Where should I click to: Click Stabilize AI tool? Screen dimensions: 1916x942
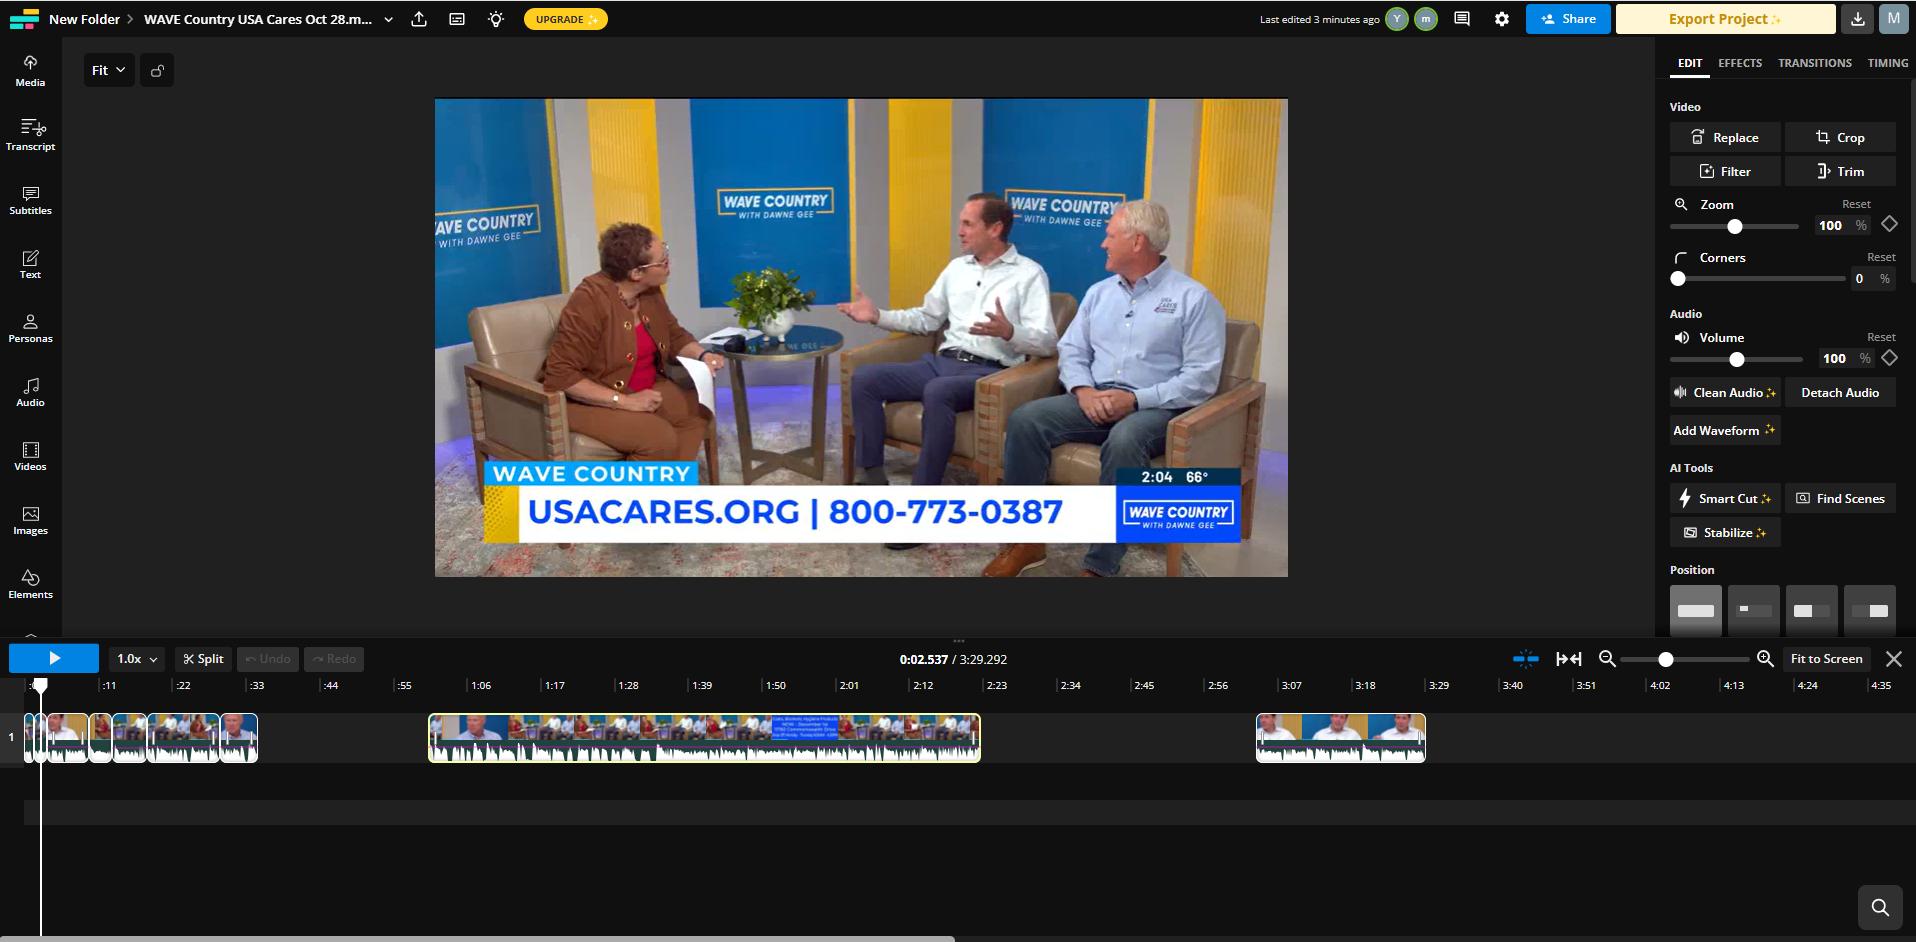(x=1725, y=532)
